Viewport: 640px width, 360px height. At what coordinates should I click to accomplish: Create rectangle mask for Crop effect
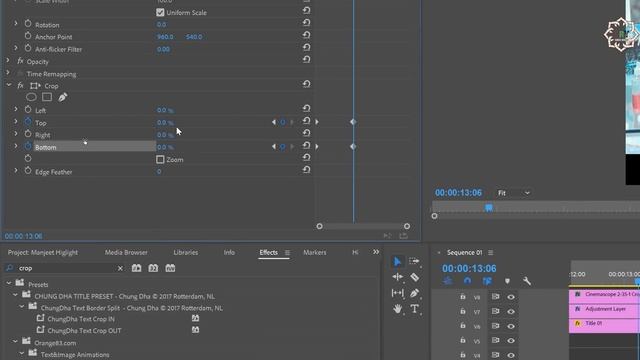(x=47, y=97)
